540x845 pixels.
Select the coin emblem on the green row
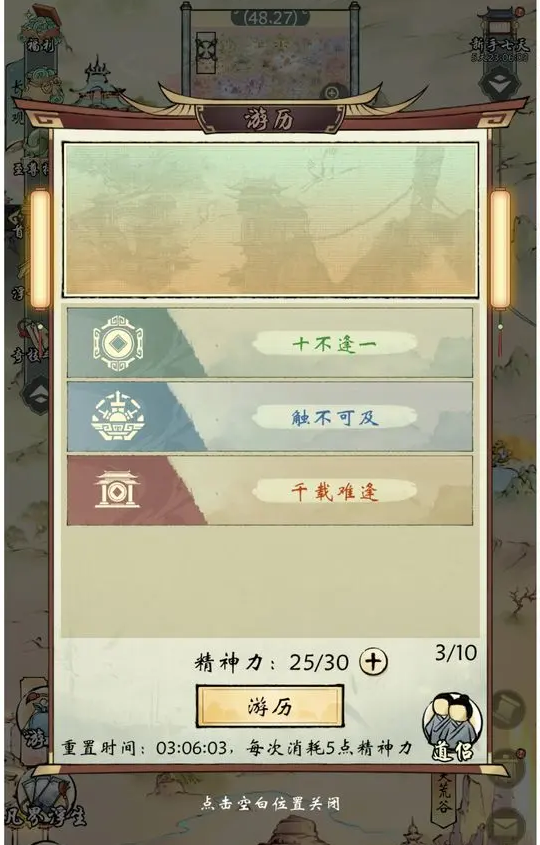click(118, 343)
